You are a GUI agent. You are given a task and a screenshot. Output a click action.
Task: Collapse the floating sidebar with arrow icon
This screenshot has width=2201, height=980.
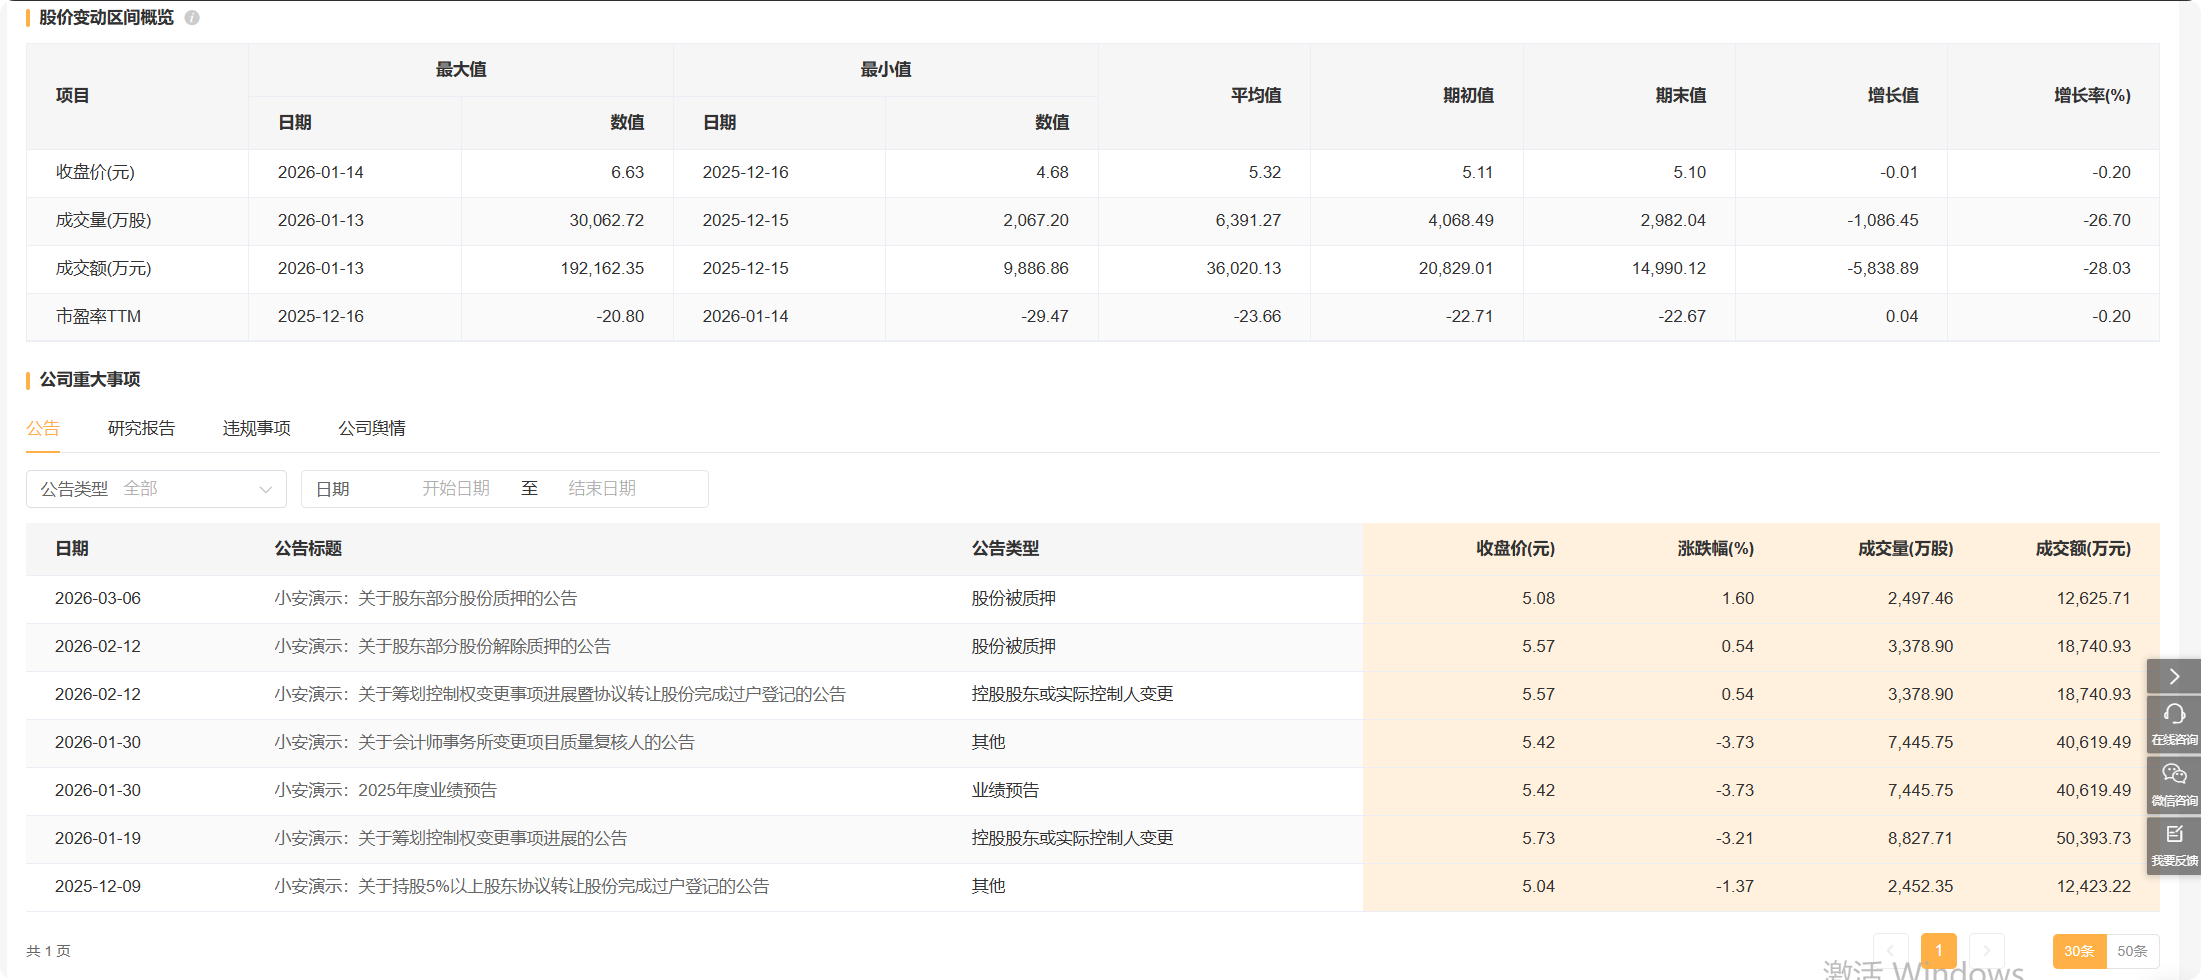point(2173,677)
